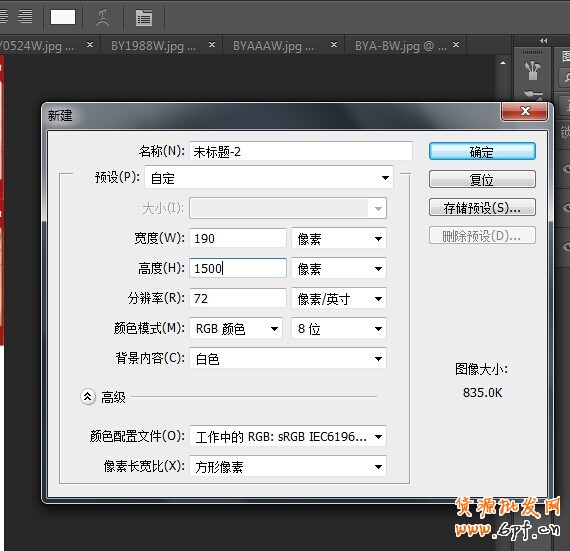This screenshot has height=551, width=570.
Task: Toggle the character and paragraph panel icon
Action: (144, 17)
